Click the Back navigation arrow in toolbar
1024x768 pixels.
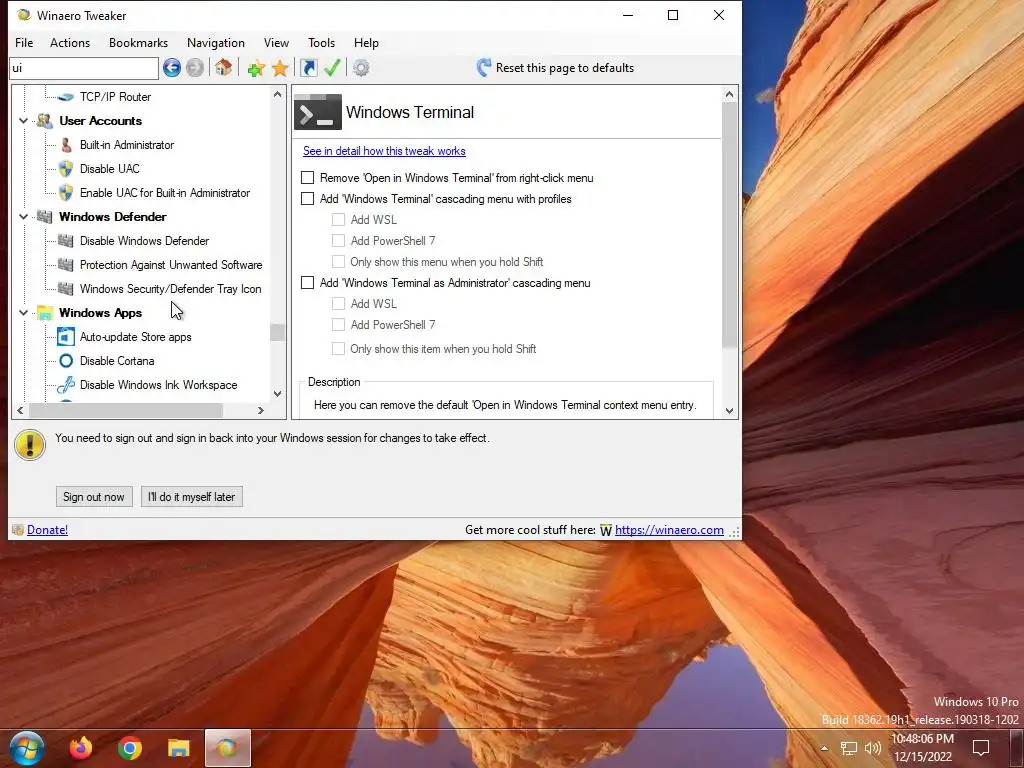[172, 67]
